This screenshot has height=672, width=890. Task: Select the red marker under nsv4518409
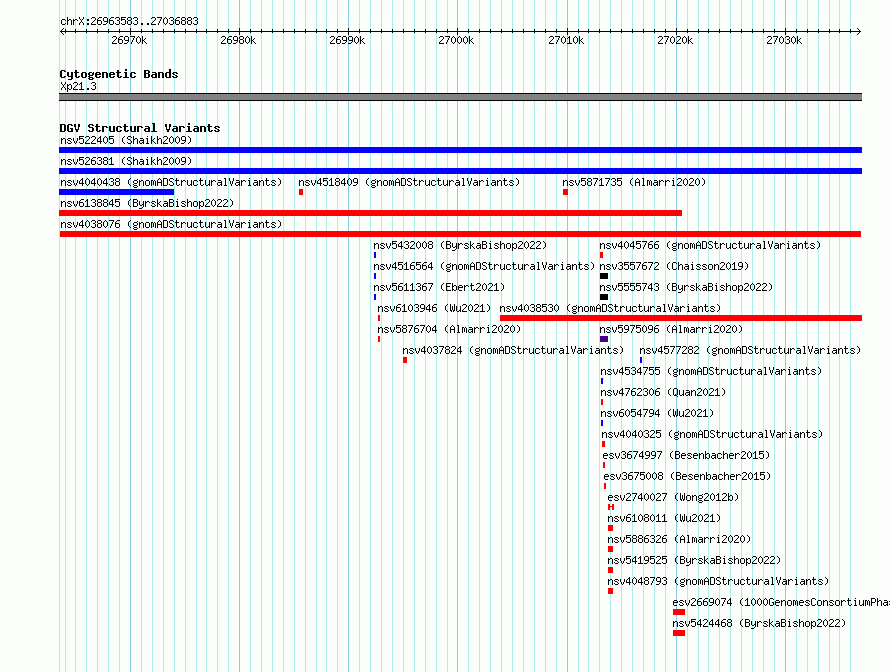pyautogui.click(x=301, y=192)
